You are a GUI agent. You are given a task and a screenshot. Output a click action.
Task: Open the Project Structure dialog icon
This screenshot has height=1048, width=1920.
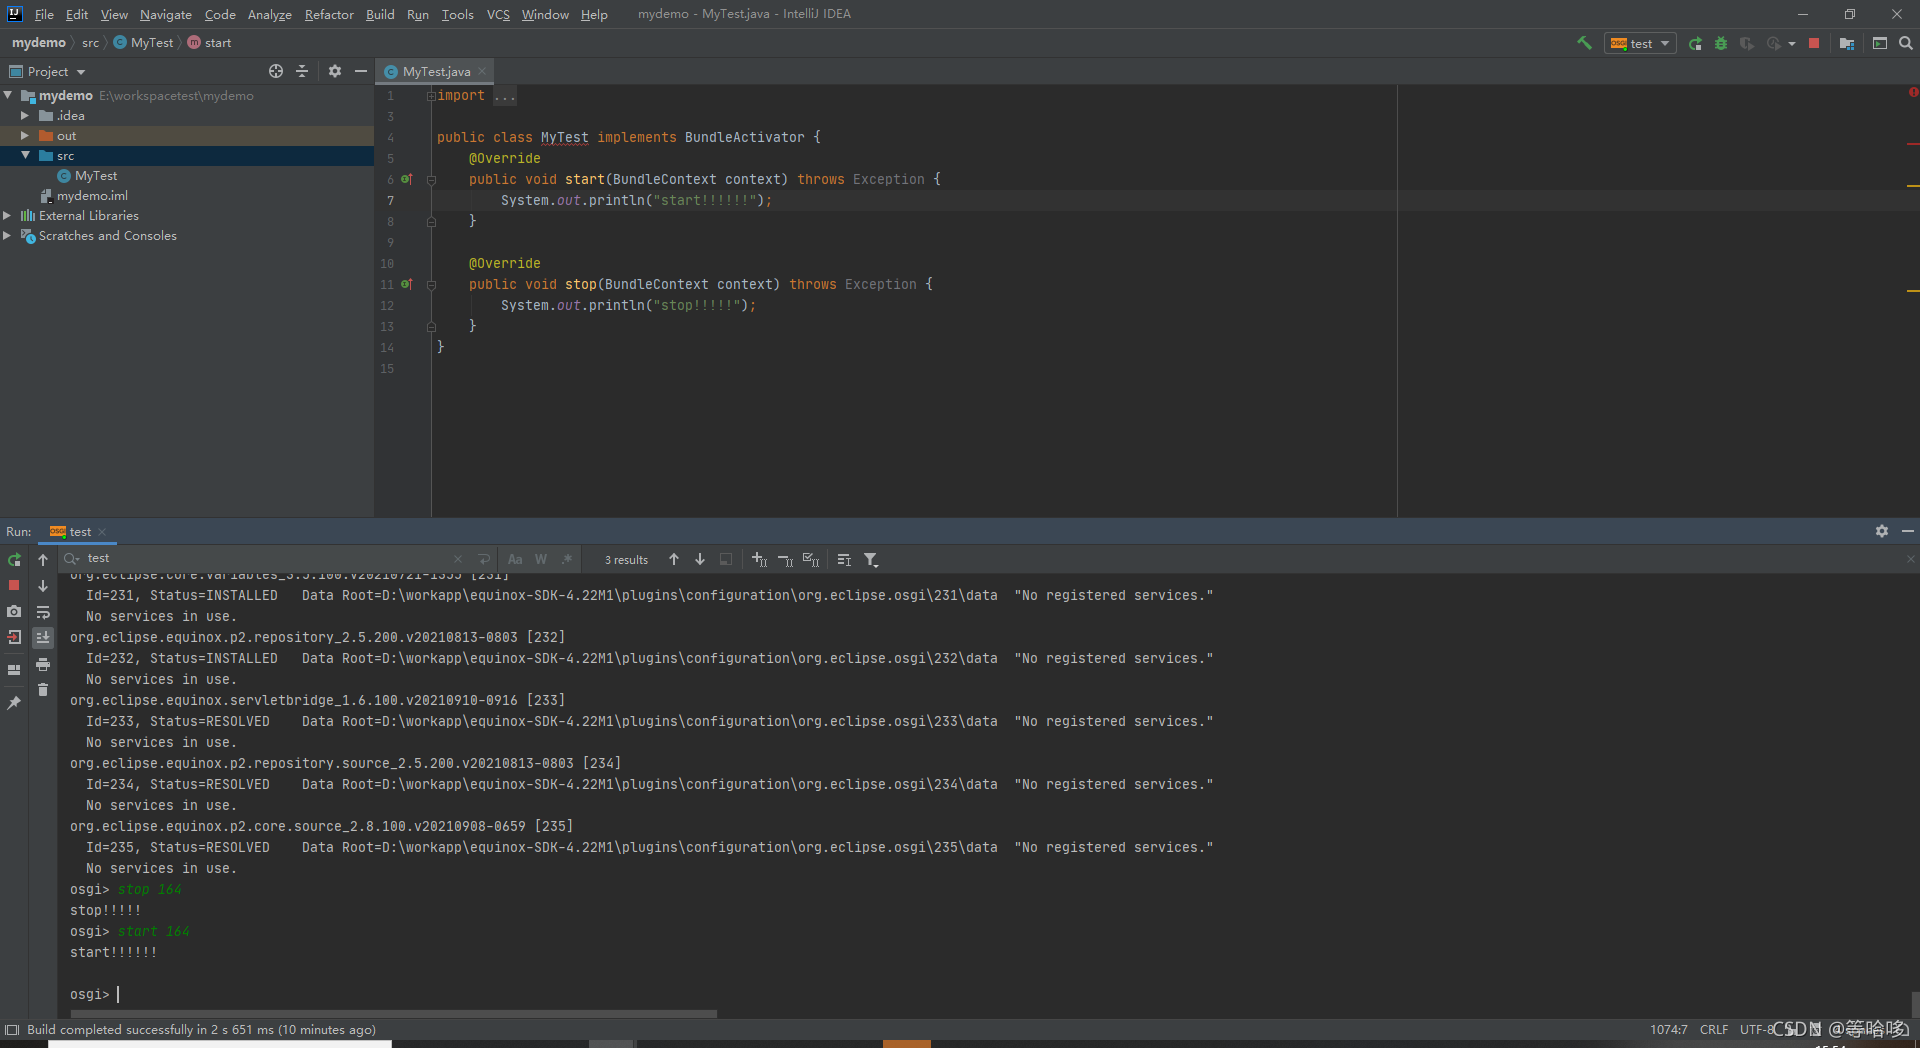(x=1847, y=43)
